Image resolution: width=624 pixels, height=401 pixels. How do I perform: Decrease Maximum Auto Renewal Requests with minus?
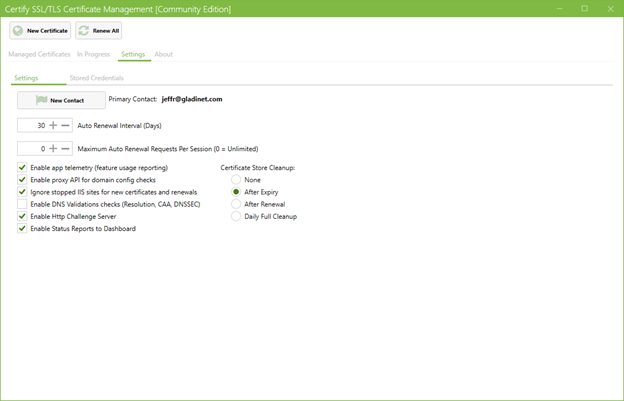66,149
